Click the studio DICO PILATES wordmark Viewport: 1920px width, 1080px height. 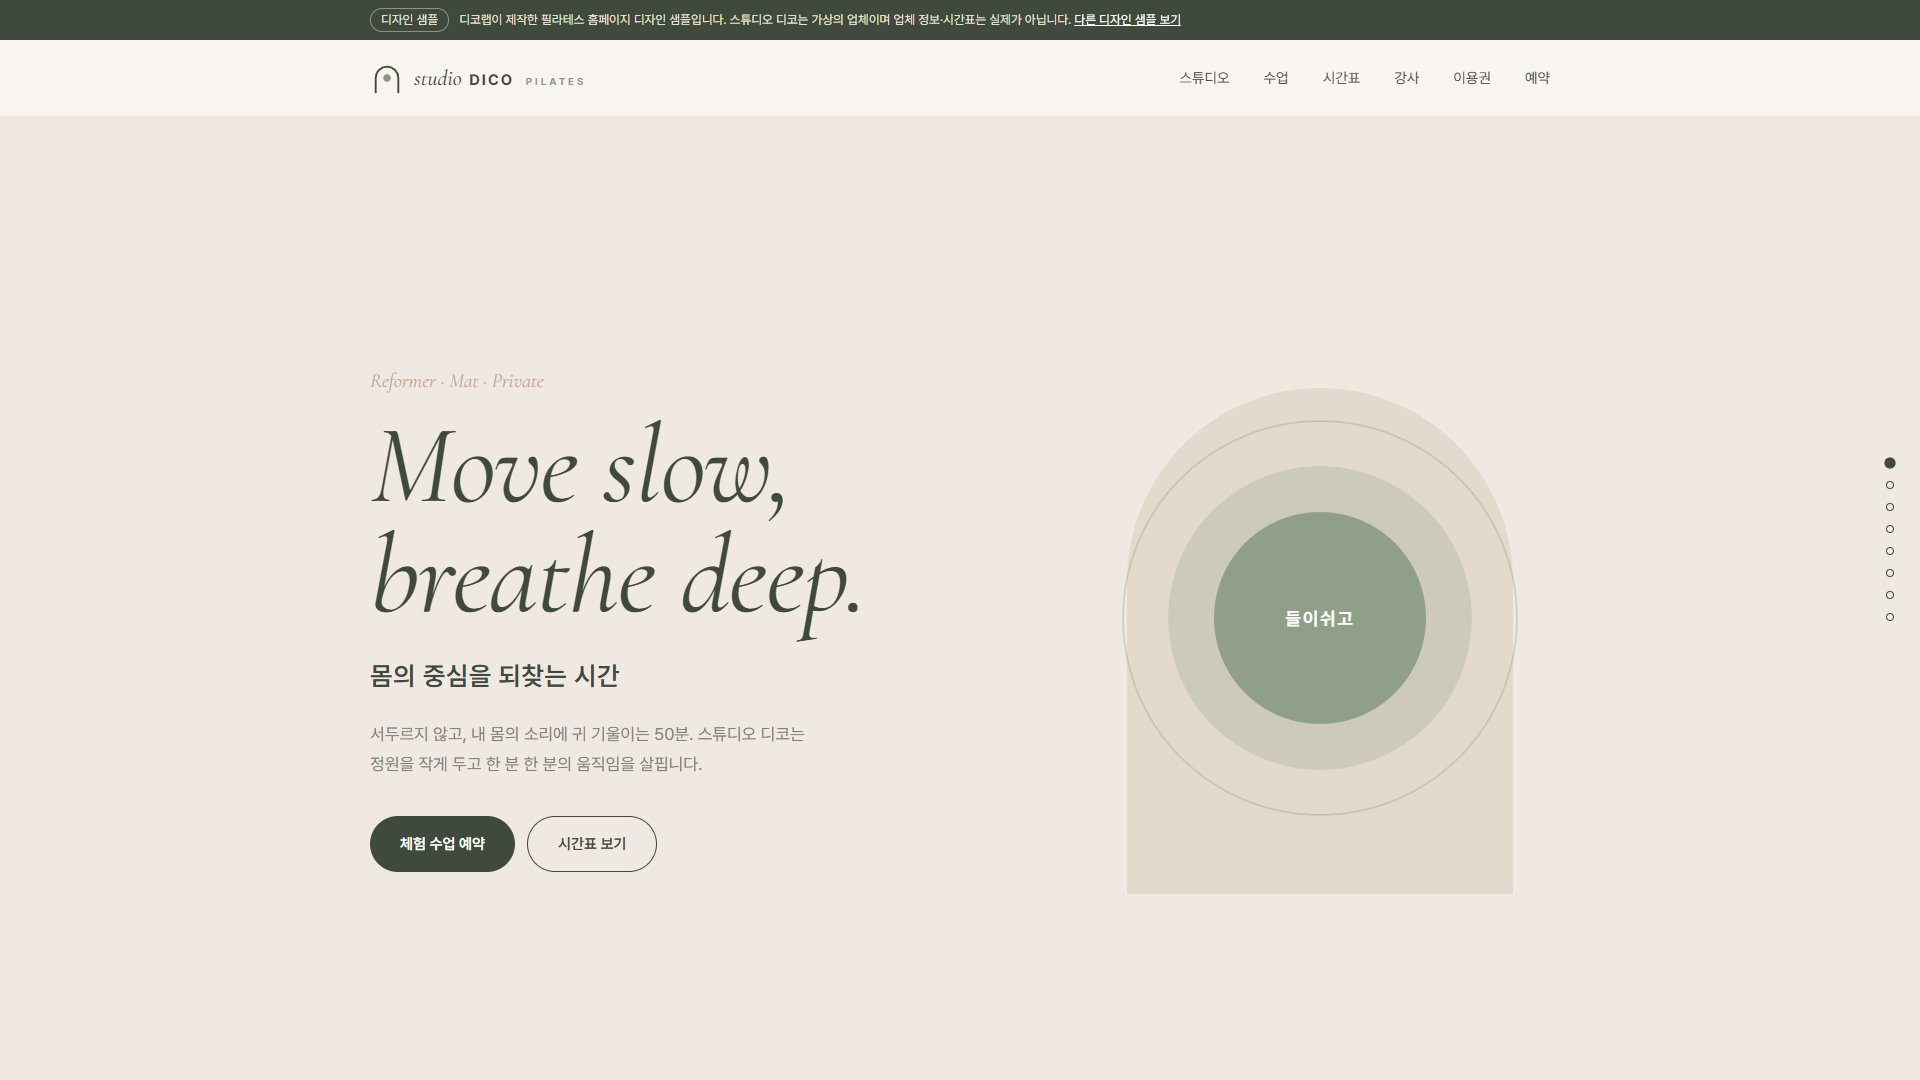coord(499,79)
